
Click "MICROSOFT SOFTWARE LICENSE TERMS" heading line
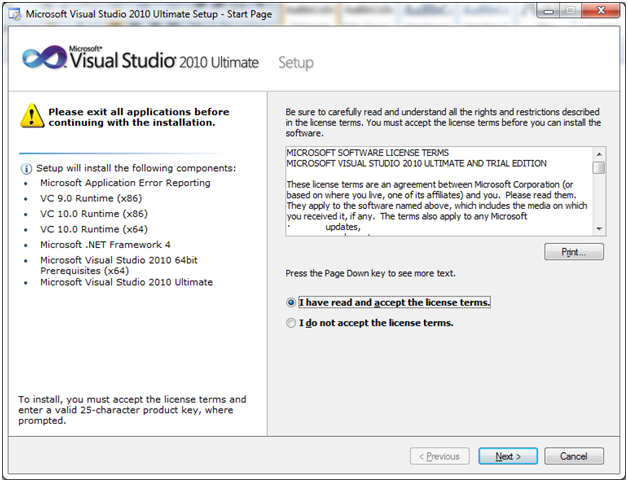tap(368, 153)
